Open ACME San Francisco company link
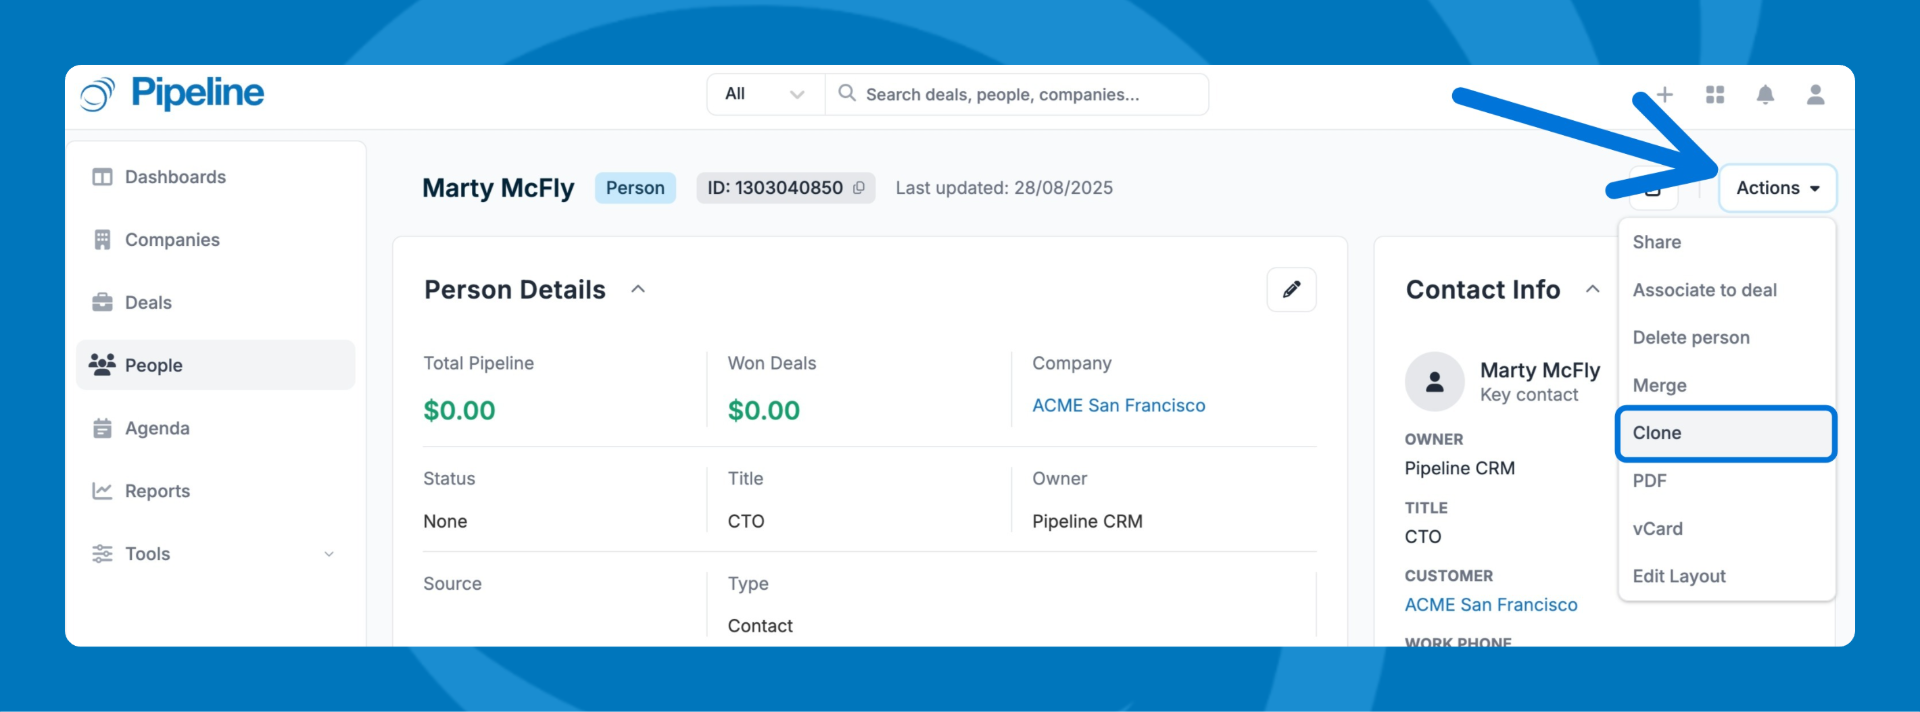The image size is (1920, 712). pyautogui.click(x=1119, y=406)
